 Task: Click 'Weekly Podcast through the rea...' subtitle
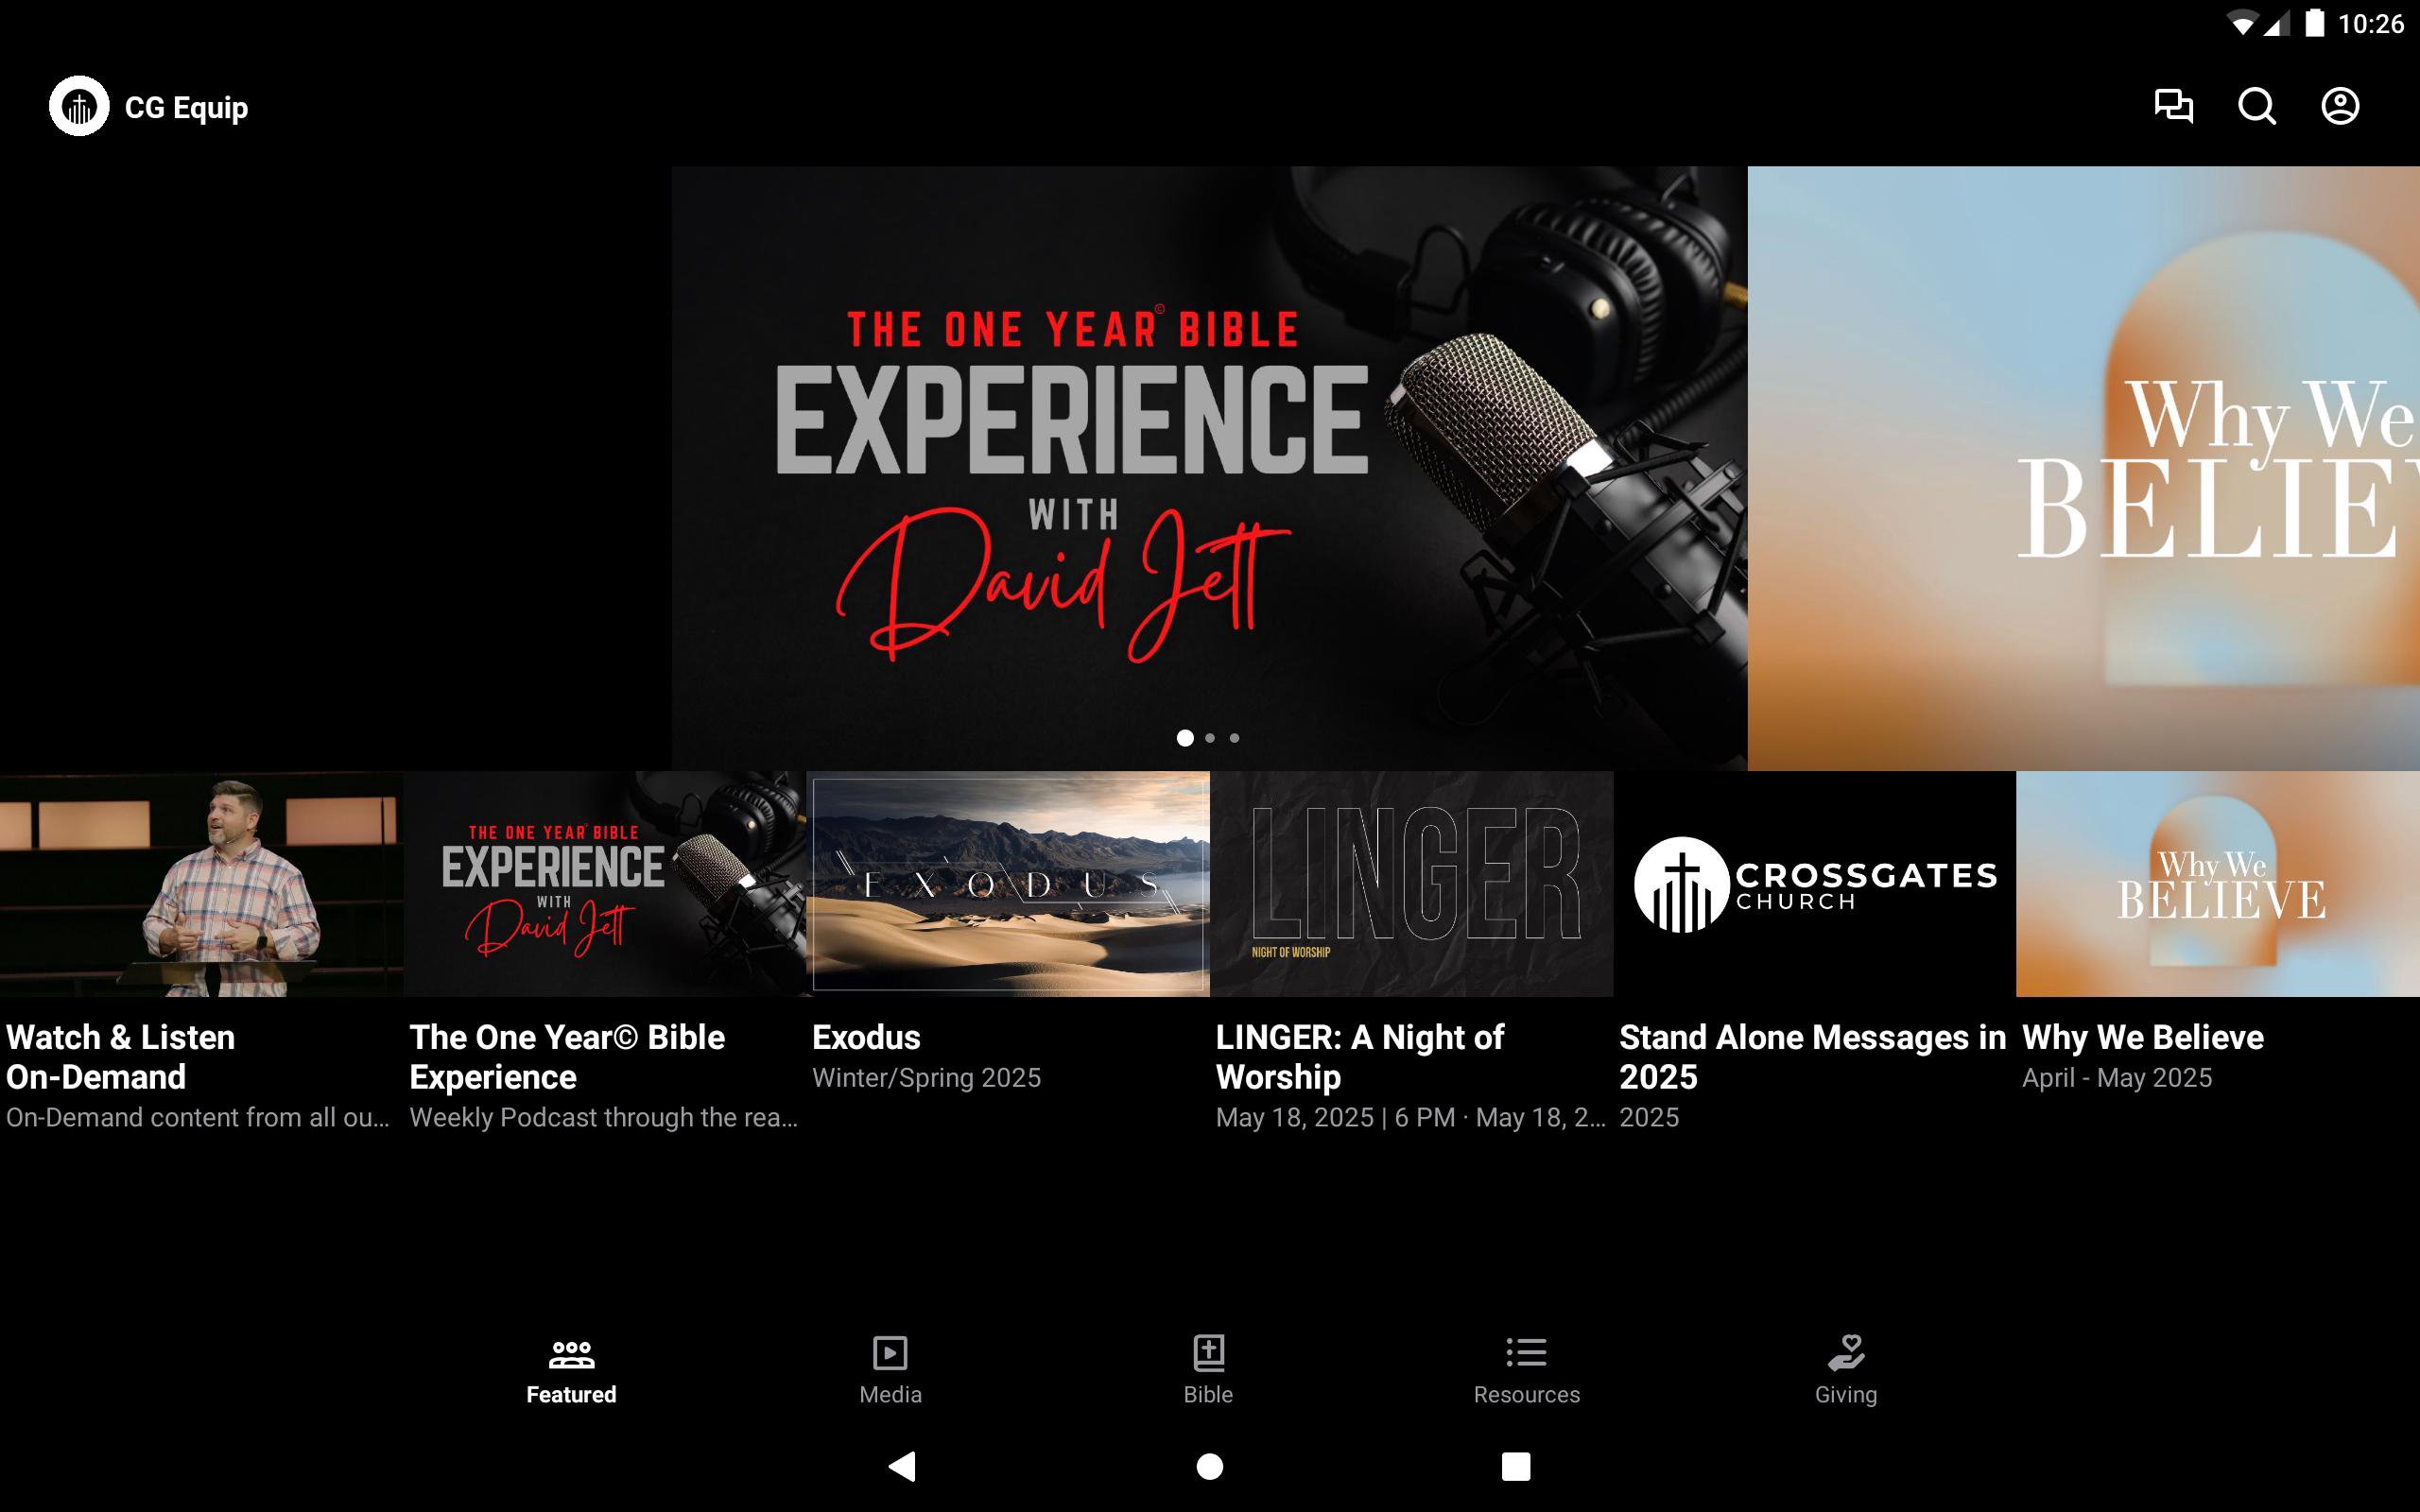coord(604,1118)
